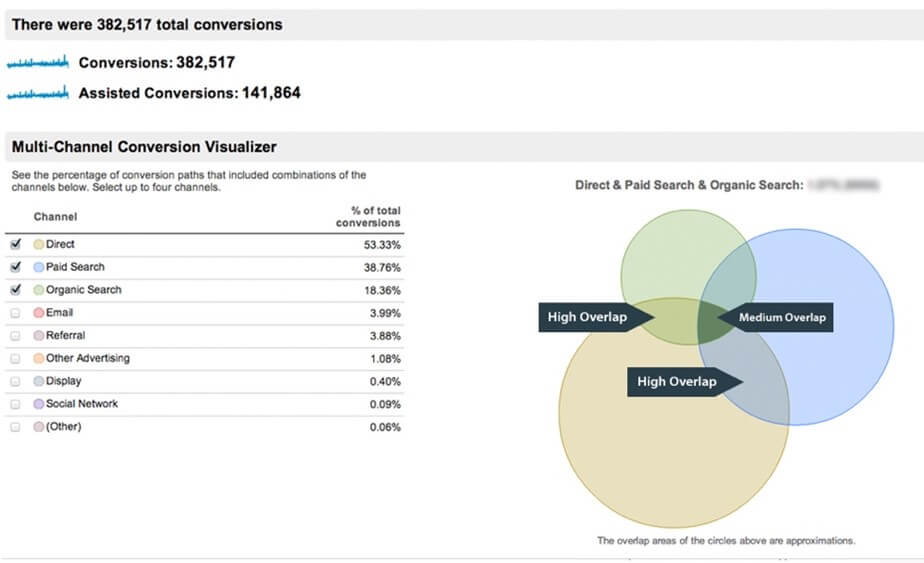This screenshot has width=924, height=563.
Task: Disable the Organic Search channel checkbox
Action: pos(15,290)
